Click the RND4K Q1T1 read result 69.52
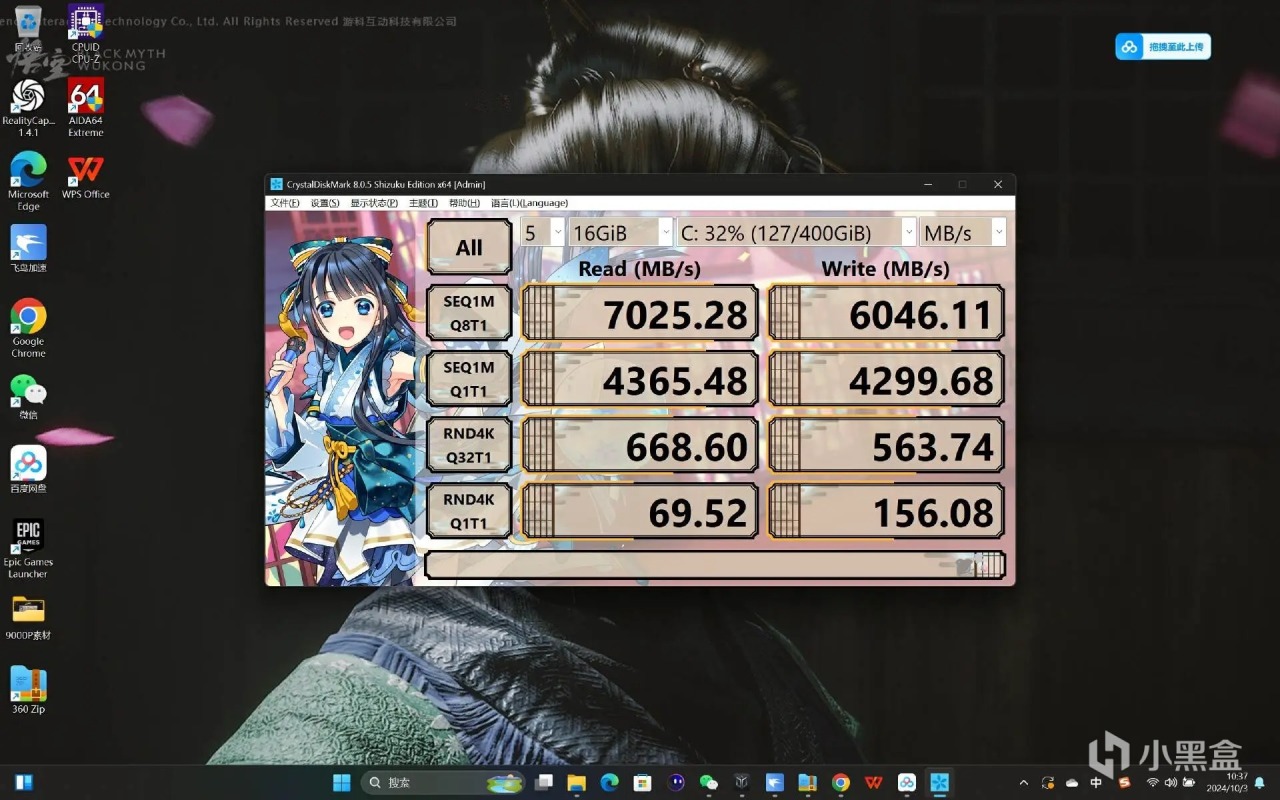The width and height of the screenshot is (1280, 800). [x=639, y=511]
